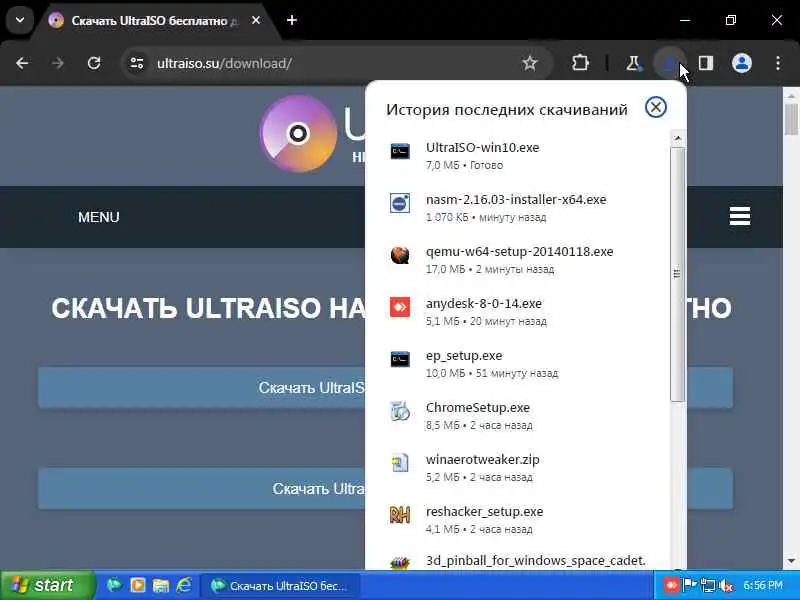
Task: Click the first Скачать UltraISO button
Action: (x=202, y=387)
